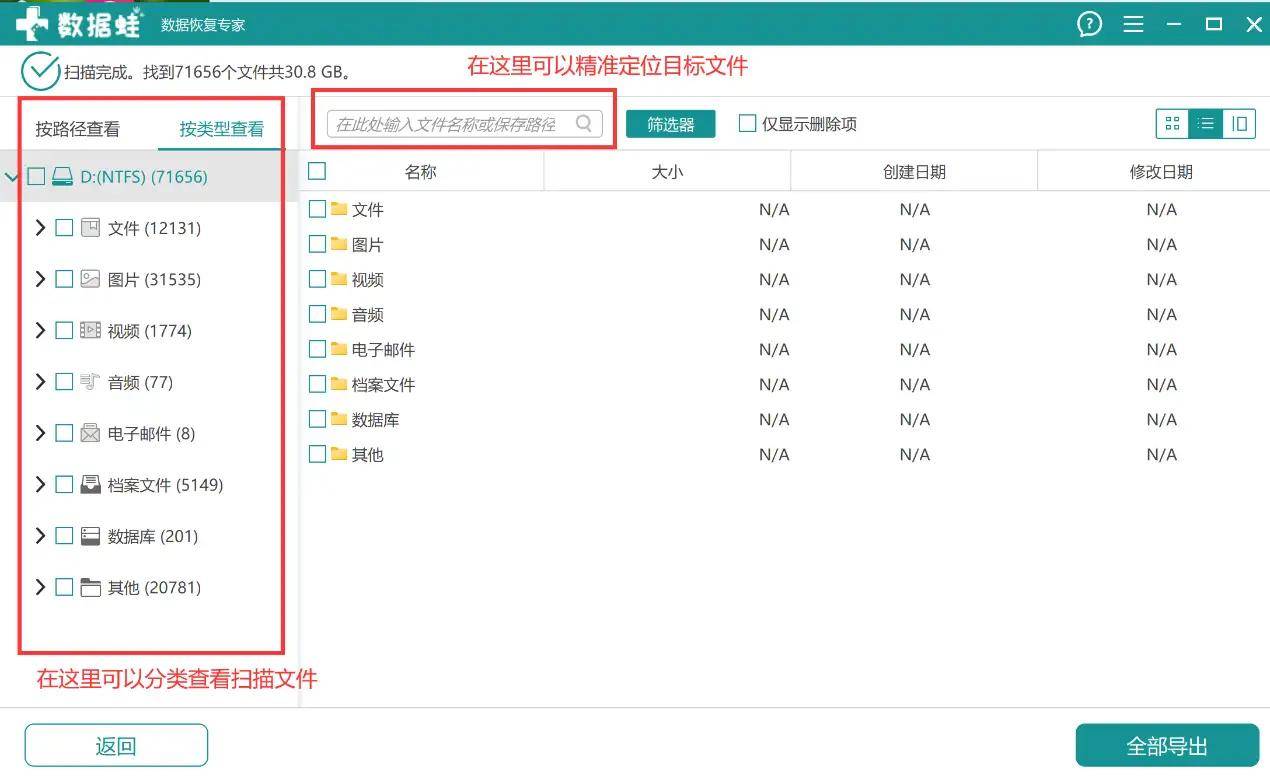The width and height of the screenshot is (1270, 783).
Task: Click the magnifier icon in search box
Action: click(x=583, y=122)
